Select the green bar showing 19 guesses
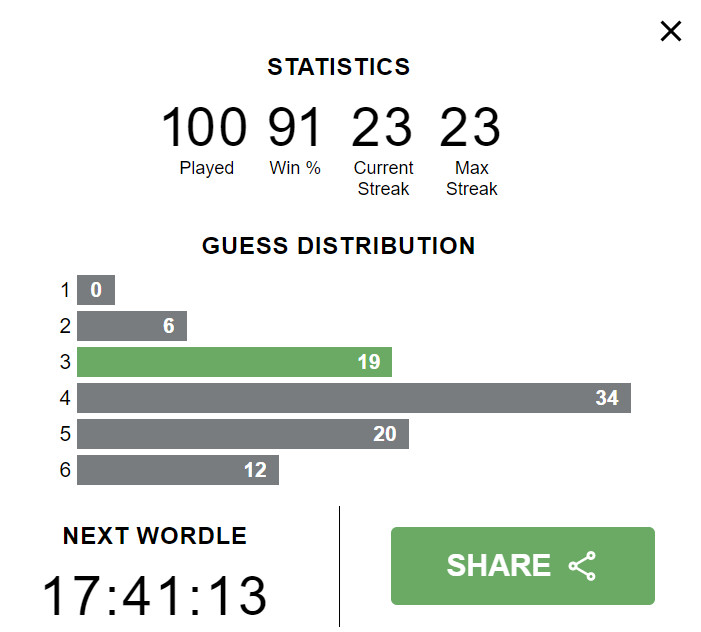Image resolution: width=701 pixels, height=632 pixels. [x=234, y=362]
